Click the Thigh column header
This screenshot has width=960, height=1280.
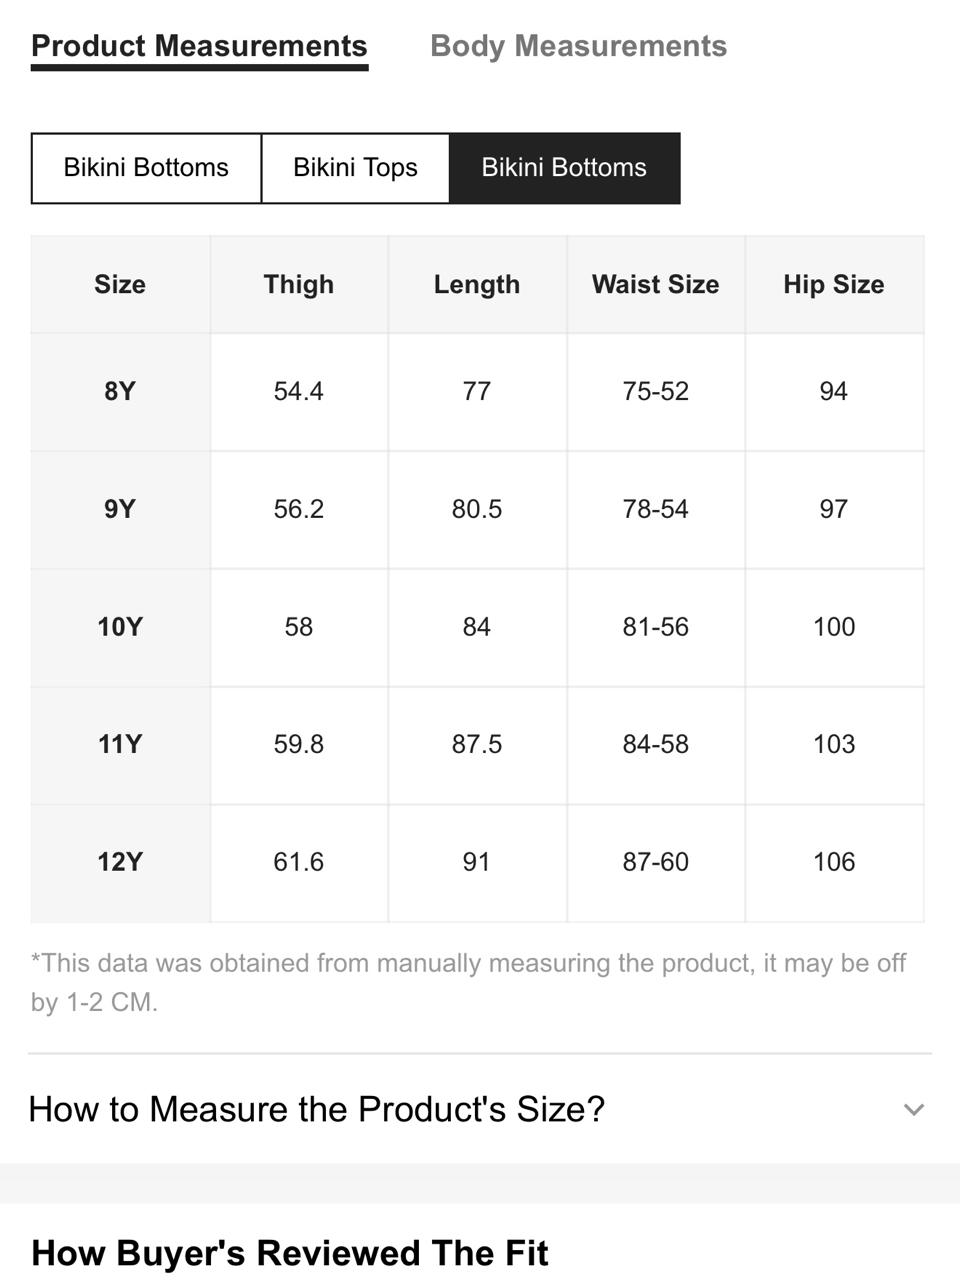[x=299, y=285]
